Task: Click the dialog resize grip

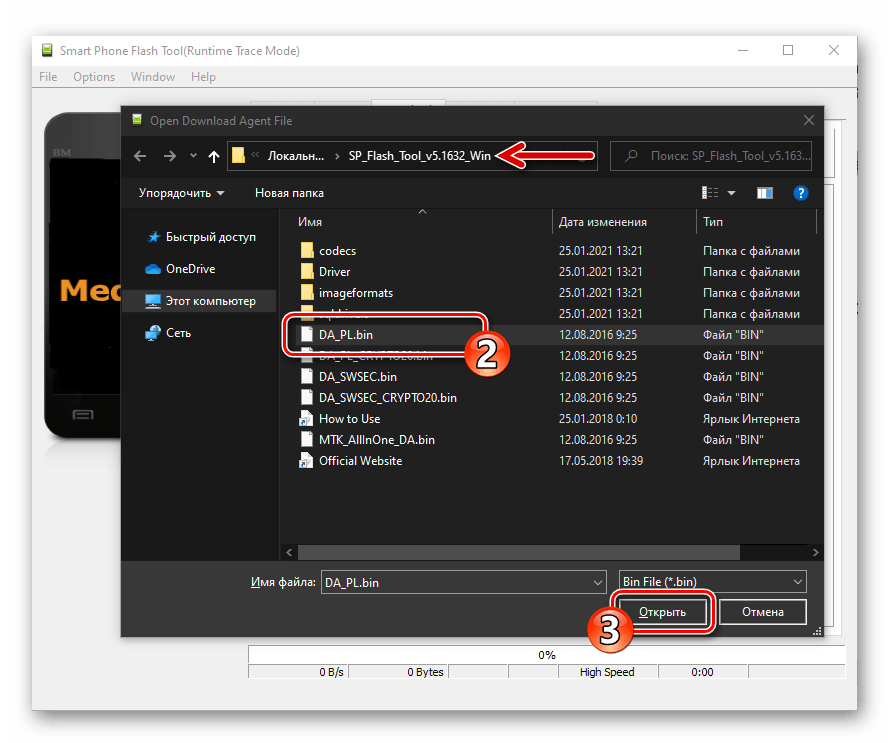Action: click(x=817, y=631)
